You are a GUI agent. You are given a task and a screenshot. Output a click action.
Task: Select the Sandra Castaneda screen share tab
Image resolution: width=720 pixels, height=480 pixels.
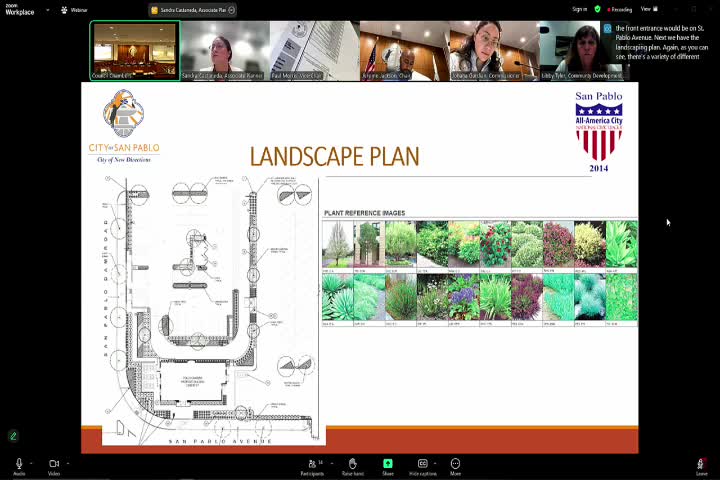tap(192, 10)
